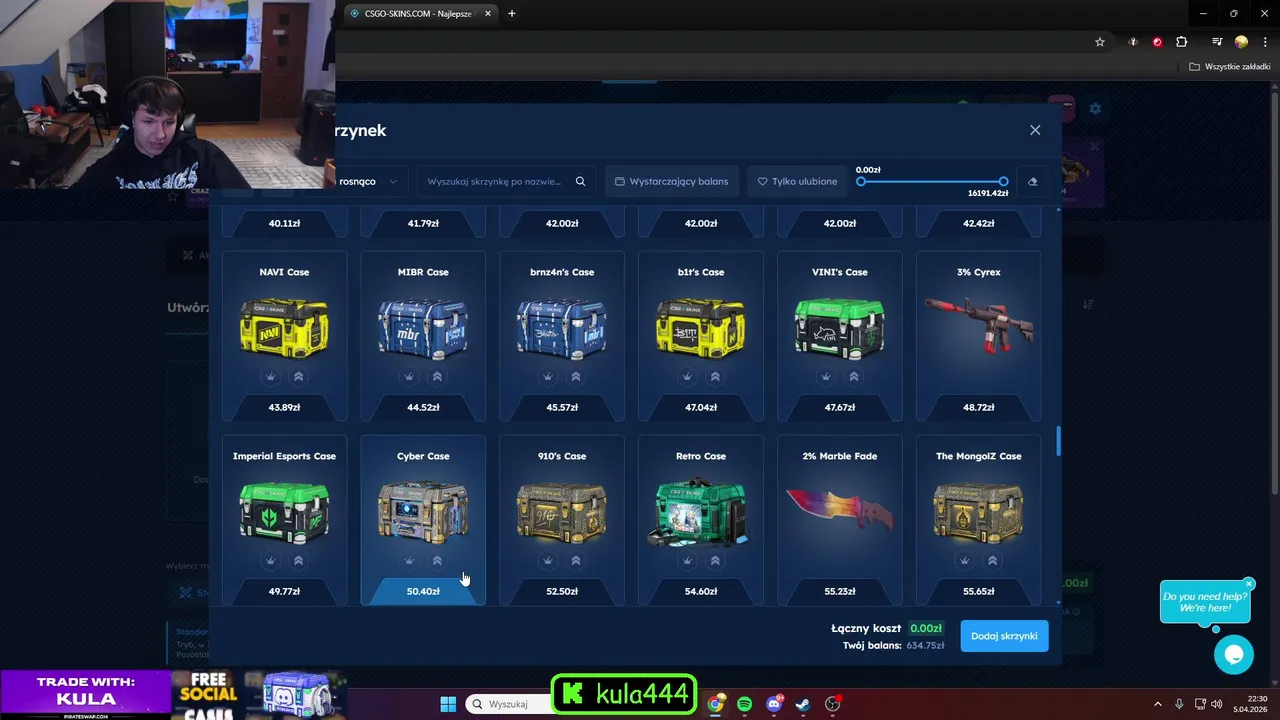Close the case selection dialog
This screenshot has height=720, width=1280.
tap(1035, 130)
